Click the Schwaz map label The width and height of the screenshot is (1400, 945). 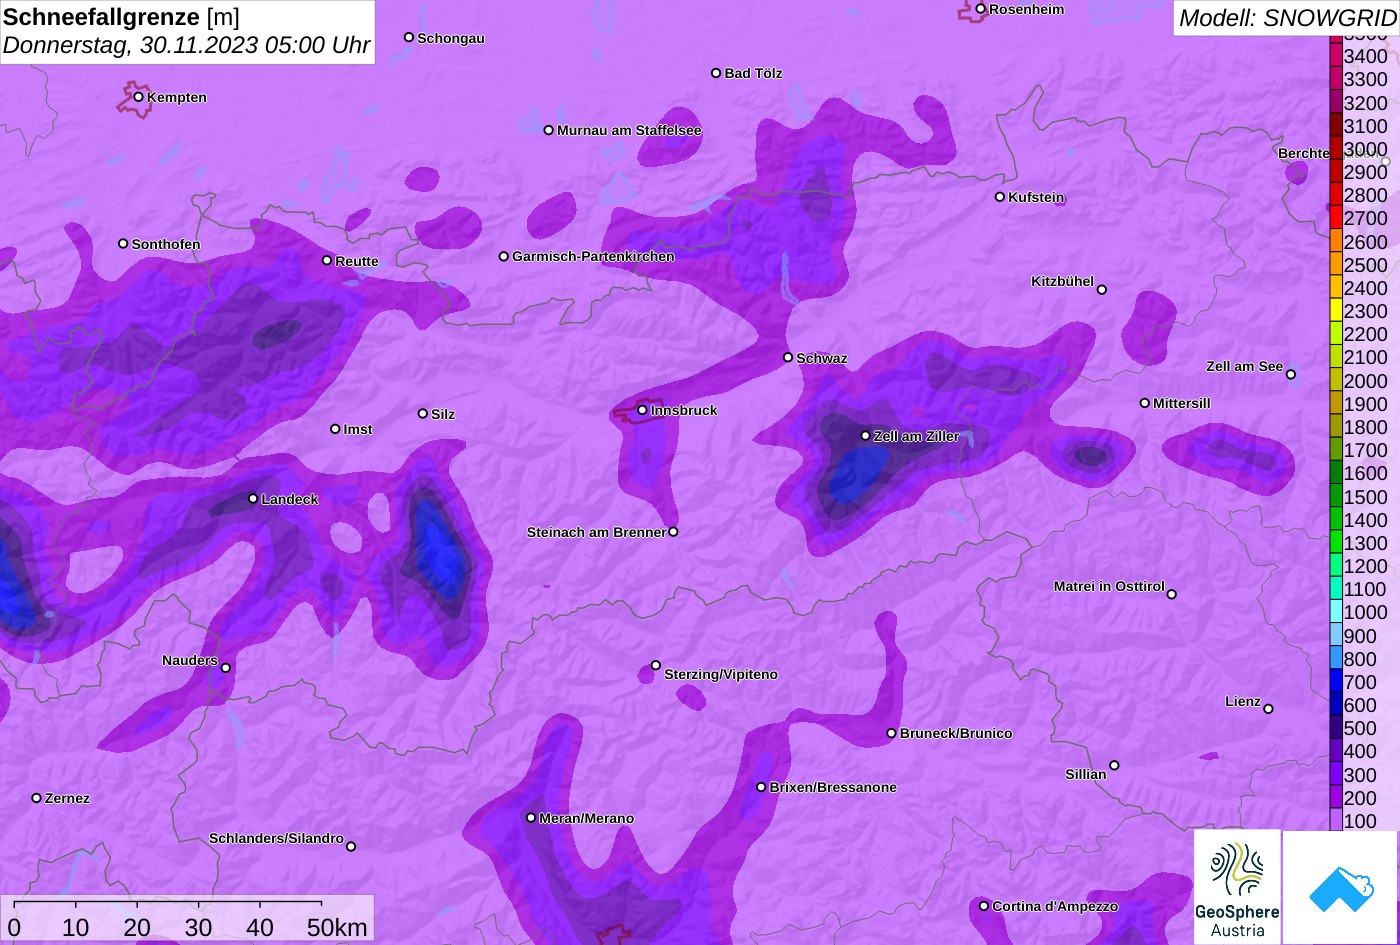[x=822, y=358]
